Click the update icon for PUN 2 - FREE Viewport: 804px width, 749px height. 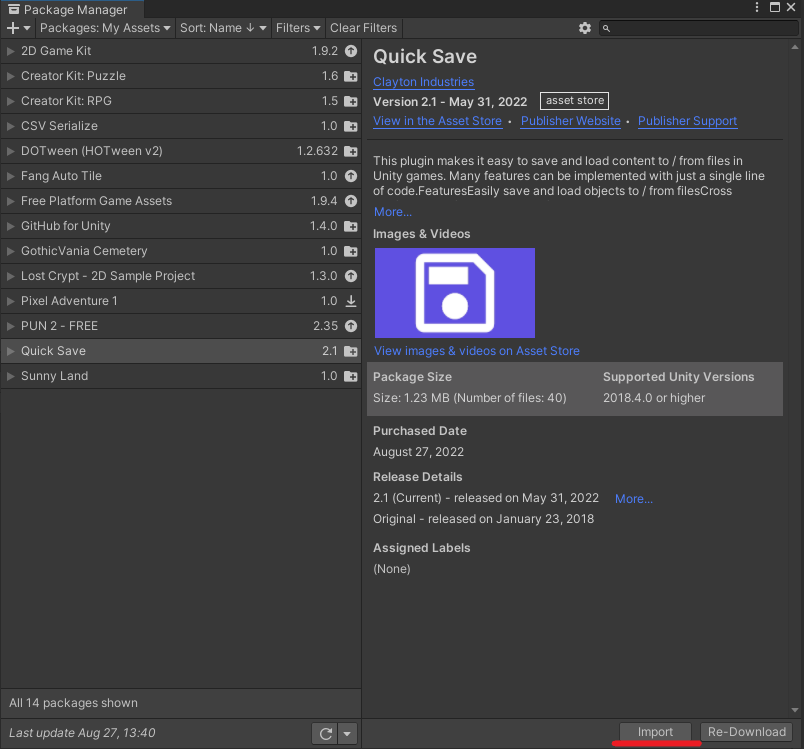coord(351,326)
